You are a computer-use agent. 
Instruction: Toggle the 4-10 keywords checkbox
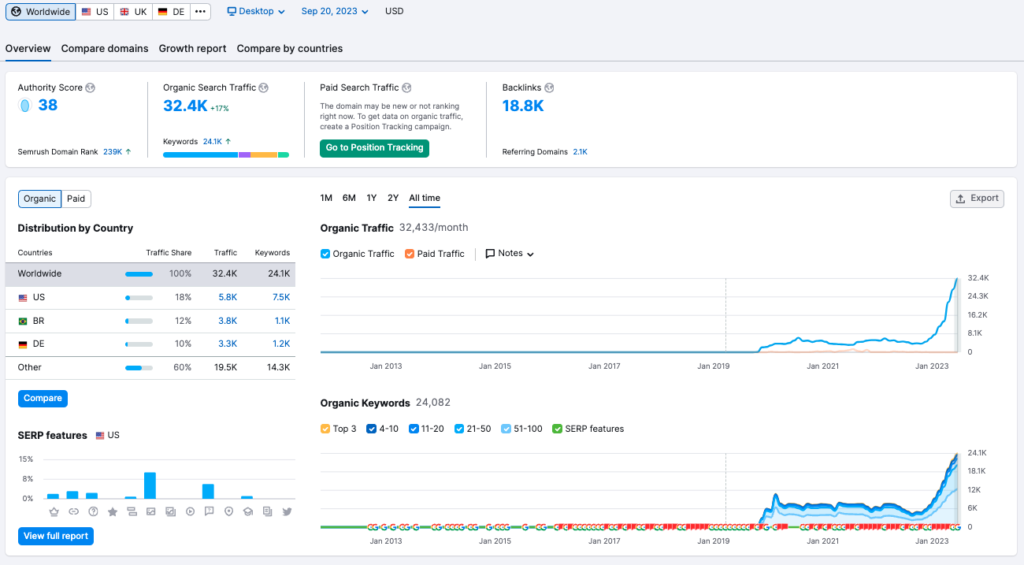(371, 429)
